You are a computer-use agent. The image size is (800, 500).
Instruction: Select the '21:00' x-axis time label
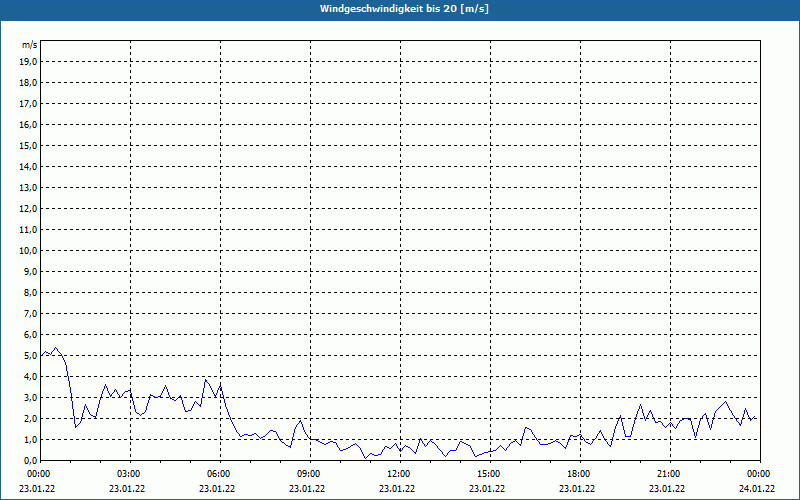[670, 474]
